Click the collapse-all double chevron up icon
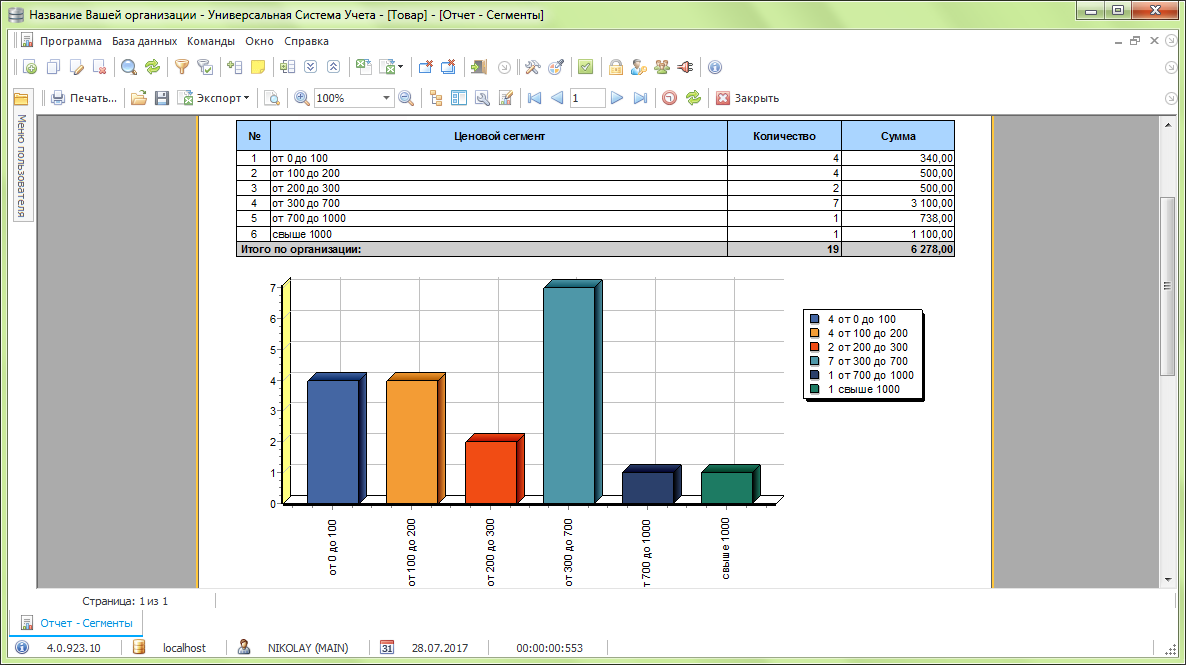Viewport: 1186px width, 665px height. coord(334,67)
